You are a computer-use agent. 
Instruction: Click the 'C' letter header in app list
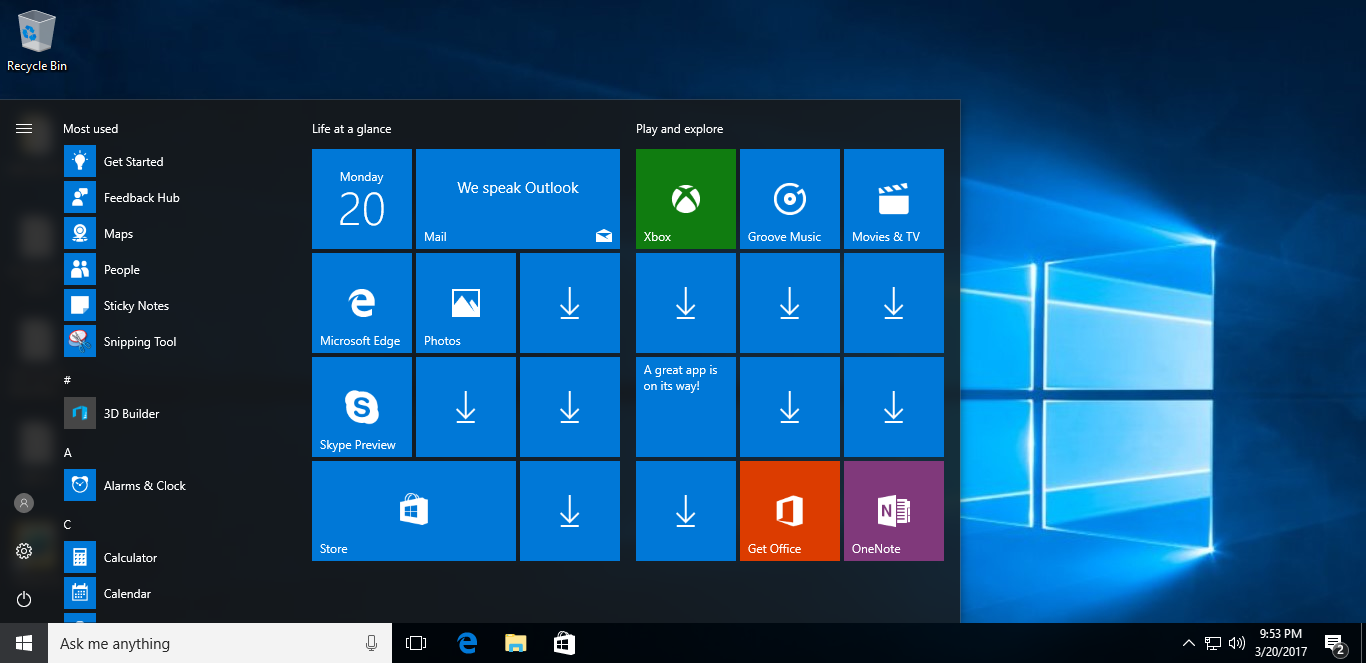[x=68, y=524]
